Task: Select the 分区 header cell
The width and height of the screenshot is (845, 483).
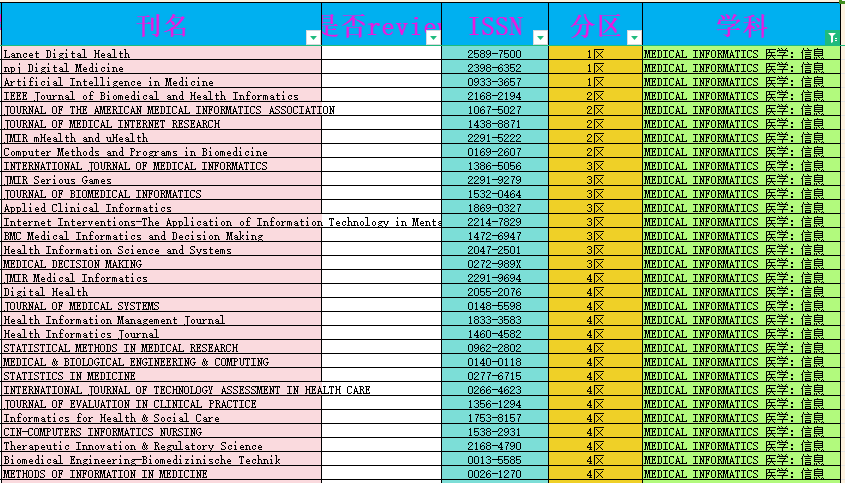Action: [x=595, y=24]
